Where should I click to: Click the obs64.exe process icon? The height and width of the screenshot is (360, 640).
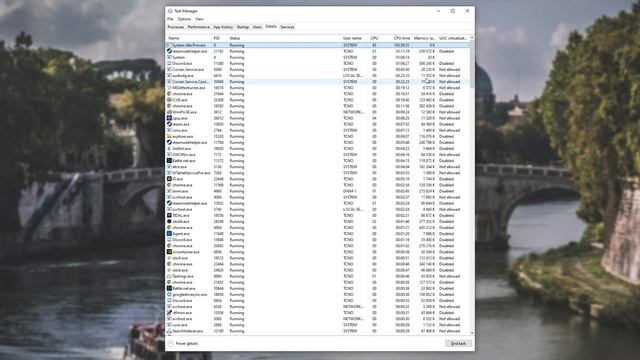169,221
